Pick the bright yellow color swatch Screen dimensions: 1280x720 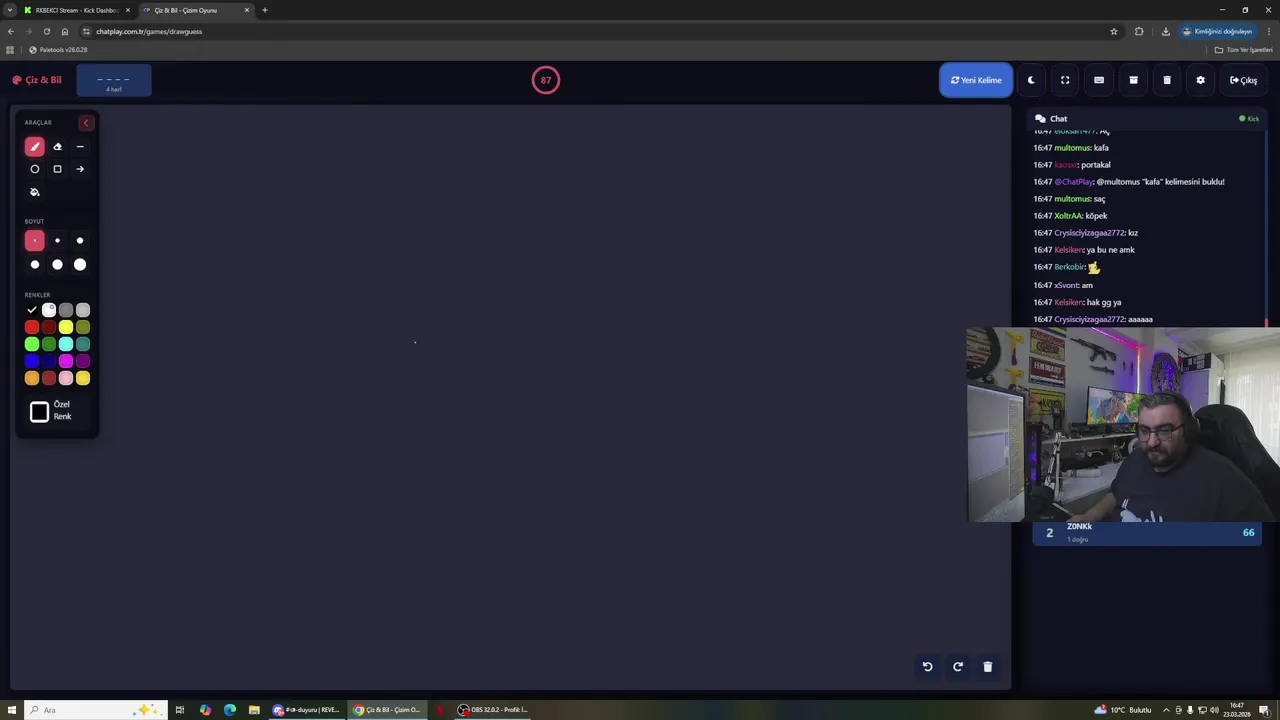tap(66, 327)
